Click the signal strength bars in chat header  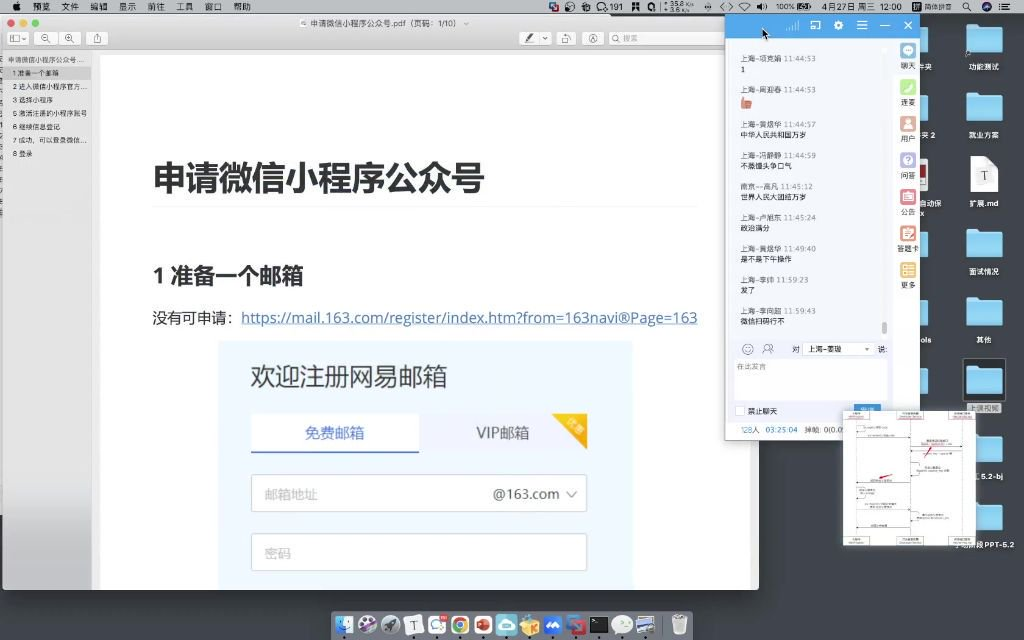(792, 25)
